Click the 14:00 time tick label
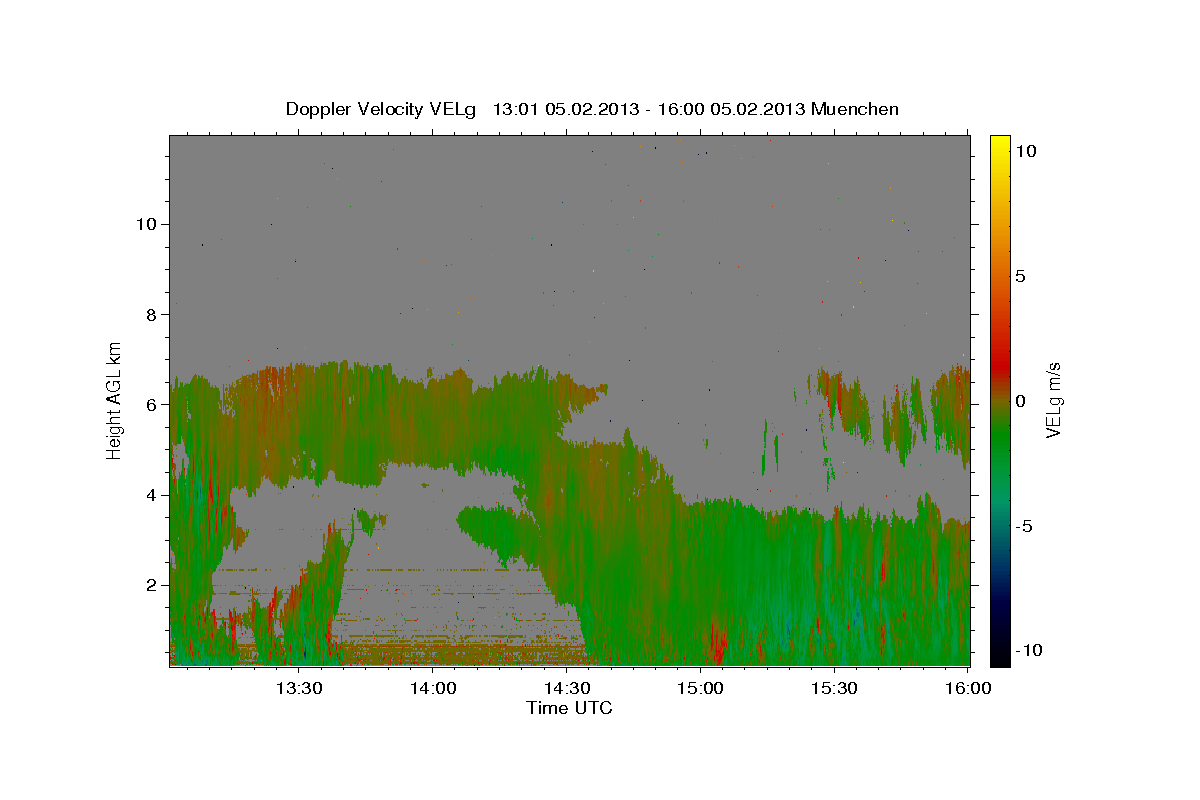 433,688
